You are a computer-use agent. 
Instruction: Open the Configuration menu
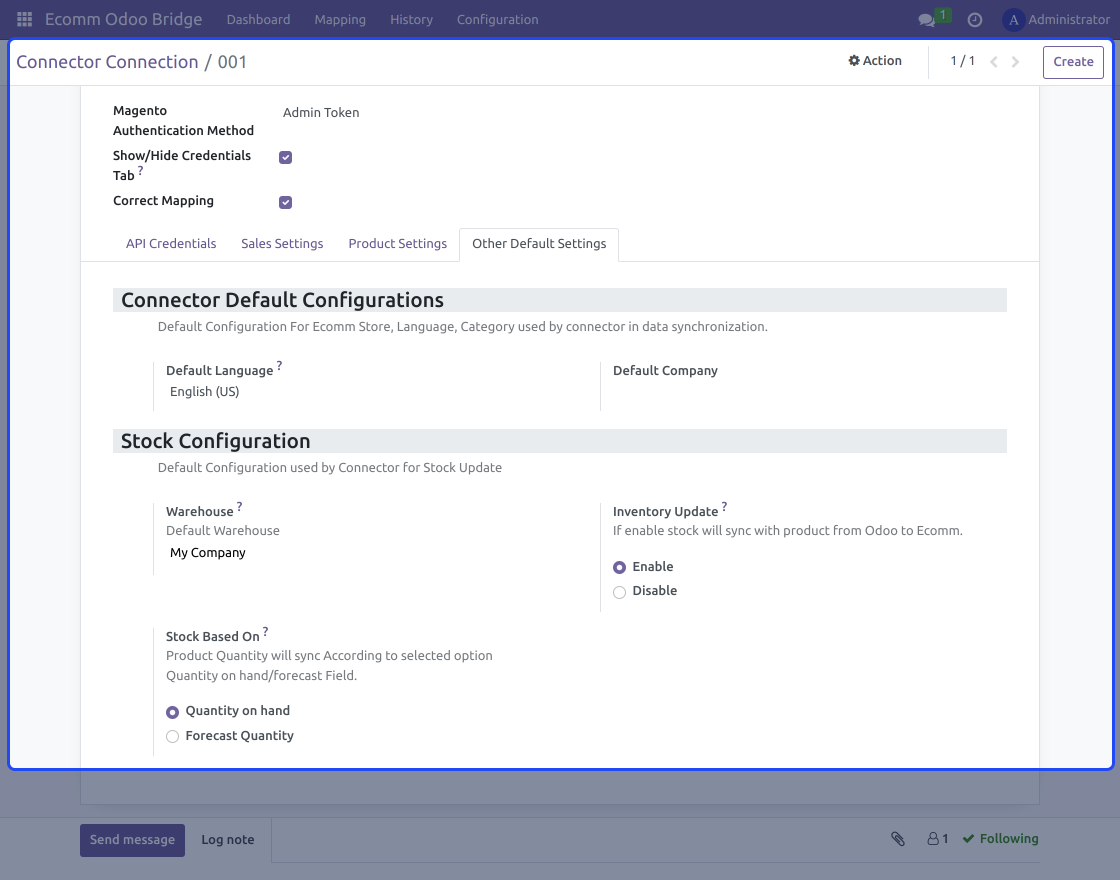click(498, 19)
